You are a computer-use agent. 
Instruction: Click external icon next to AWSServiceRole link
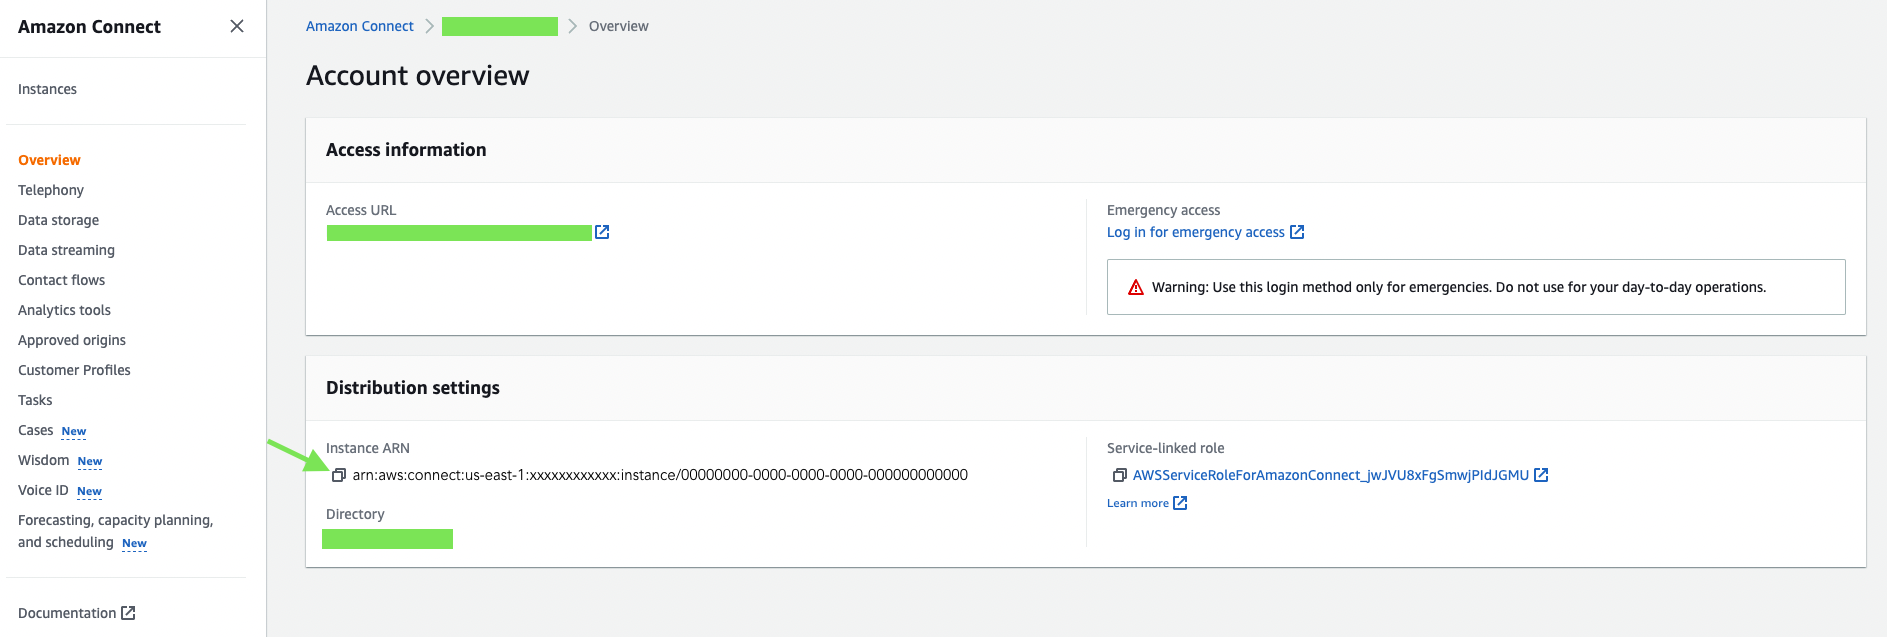click(1541, 475)
